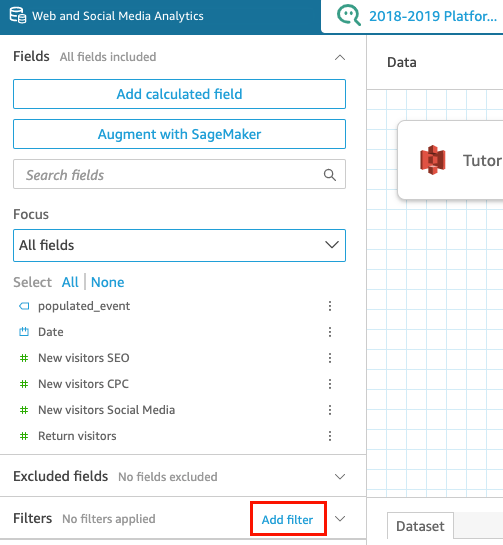Click the dataset icon beside Web and Social Media Analytics
This screenshot has width=503, height=545.
(18, 16)
